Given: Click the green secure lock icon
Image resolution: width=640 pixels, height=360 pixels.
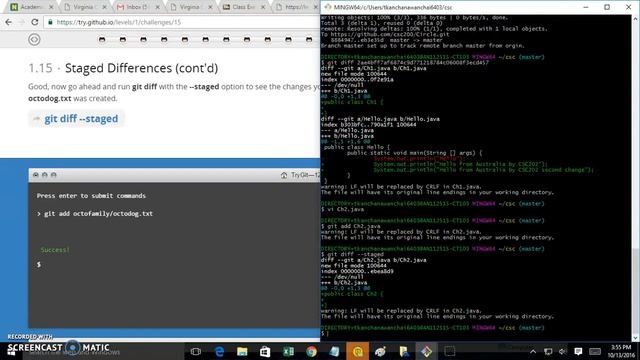Looking at the screenshot, I should pos(50,22).
